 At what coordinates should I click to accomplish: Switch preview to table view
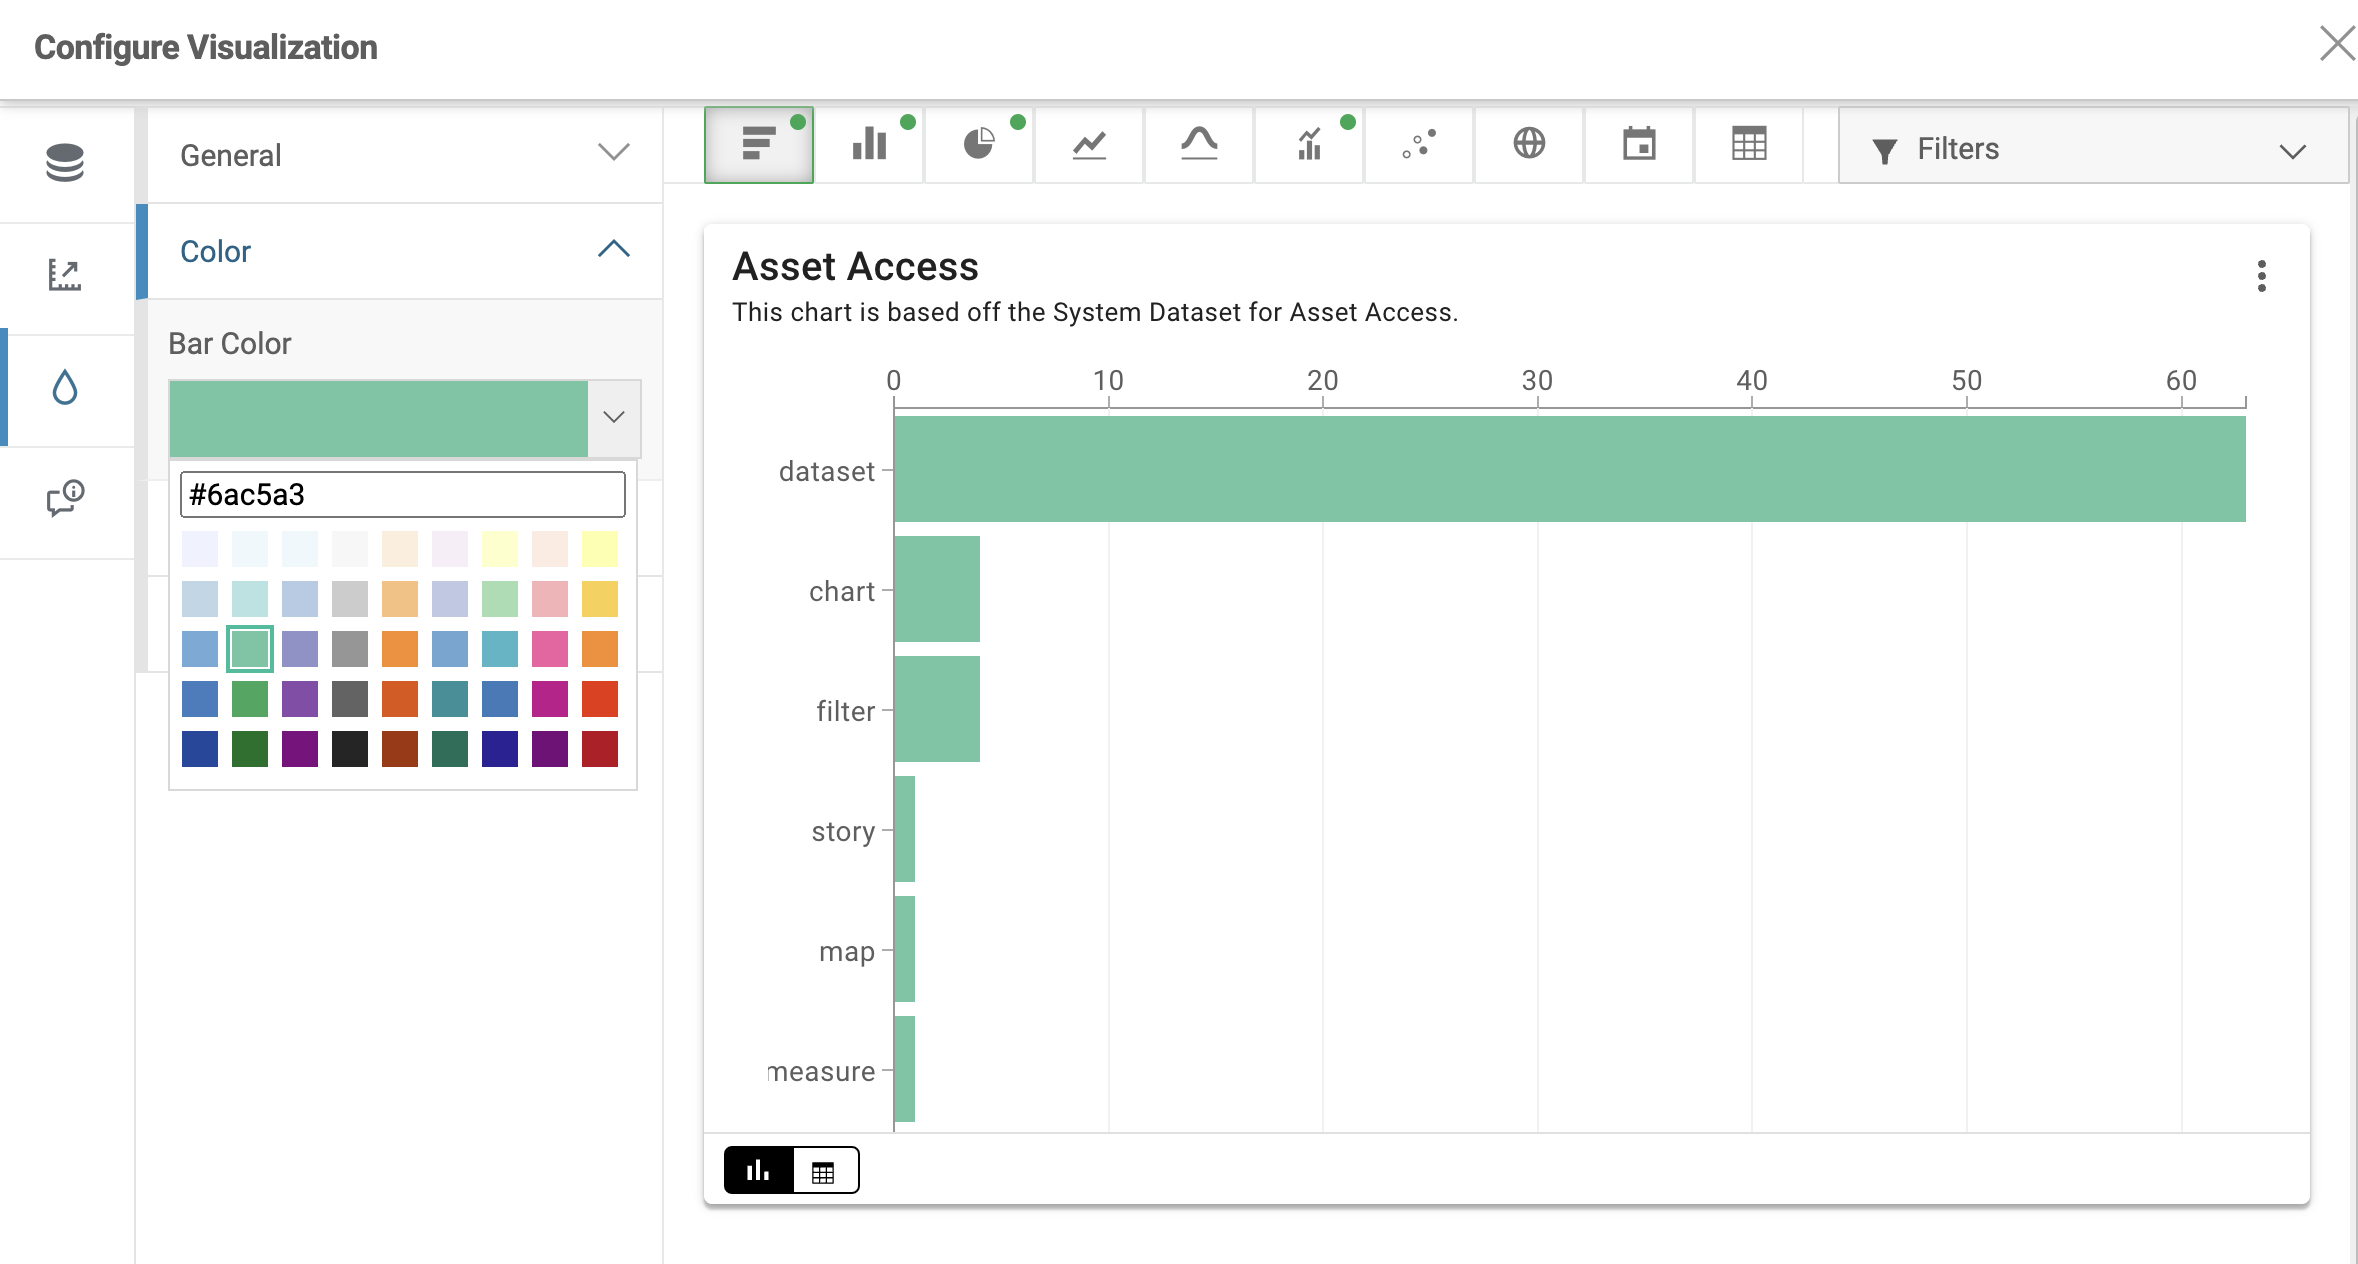(823, 1170)
